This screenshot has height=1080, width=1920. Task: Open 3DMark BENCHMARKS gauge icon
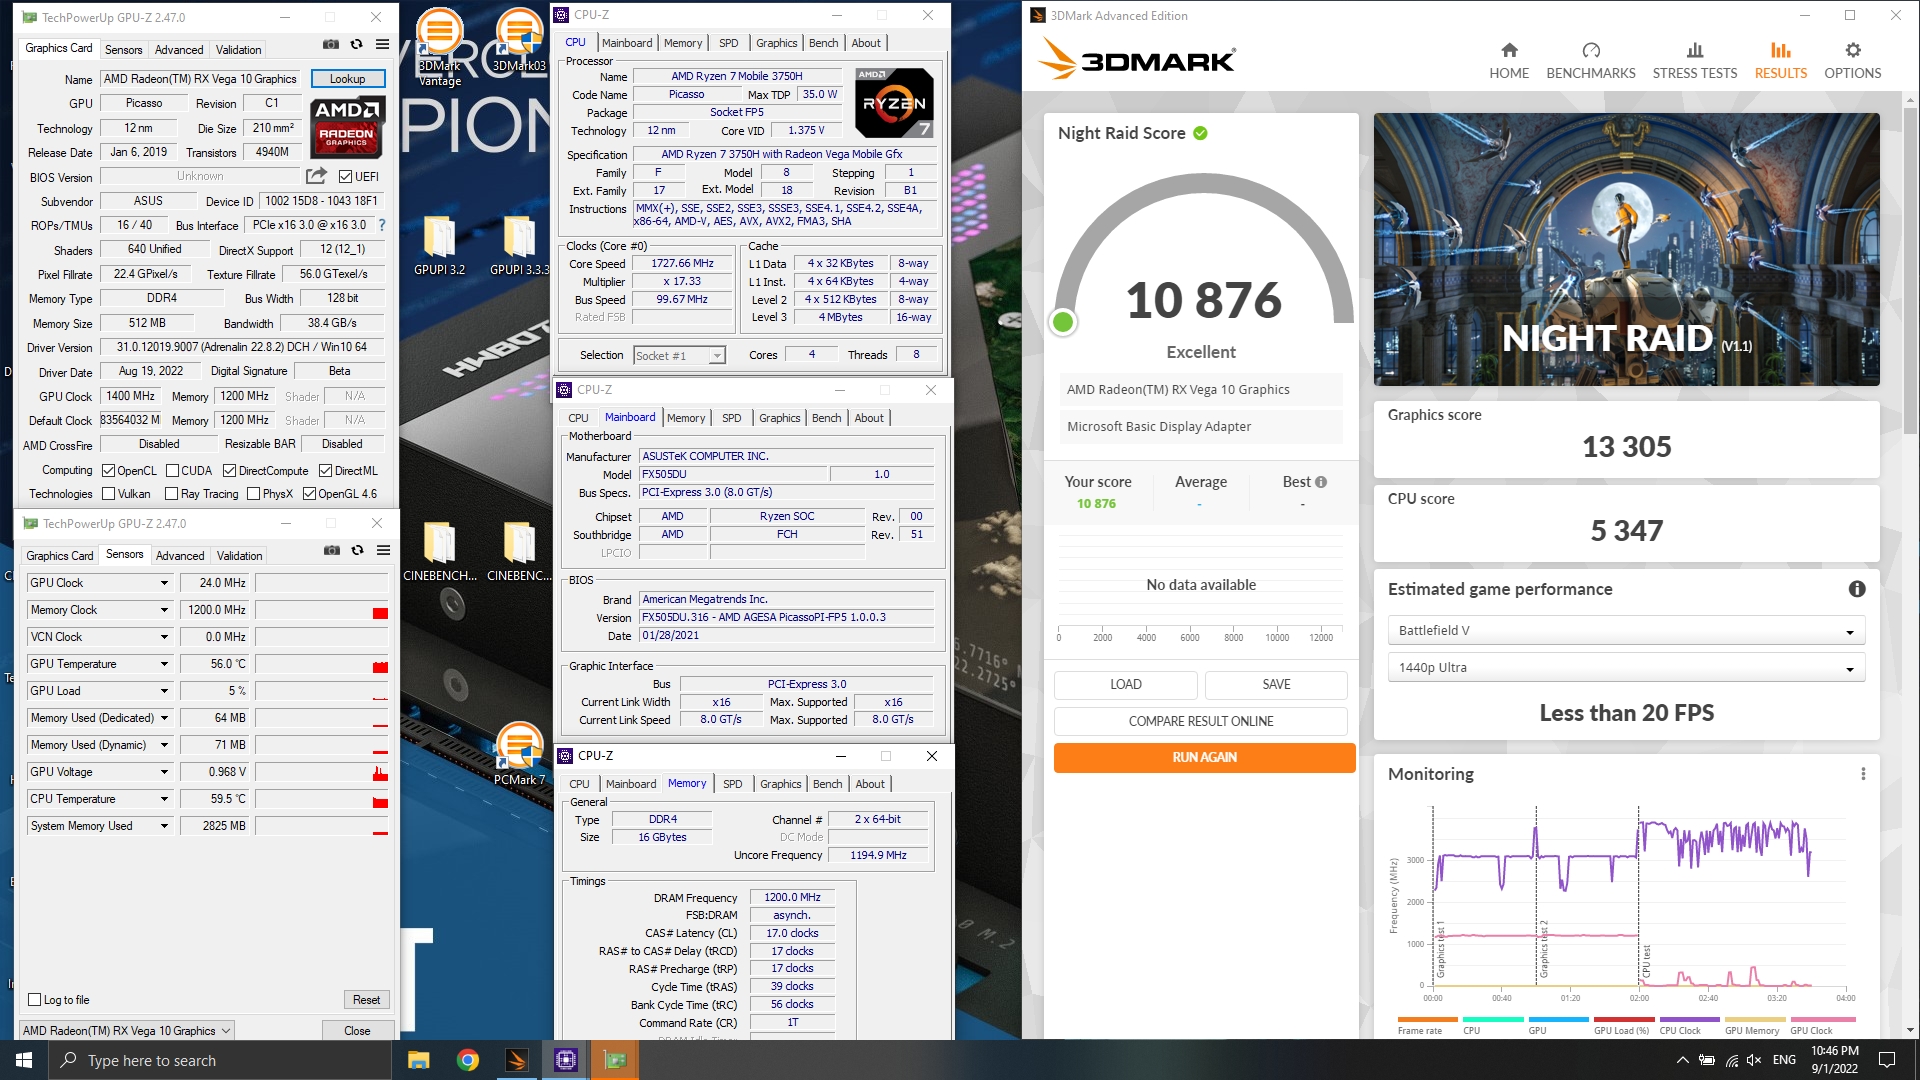tap(1591, 50)
